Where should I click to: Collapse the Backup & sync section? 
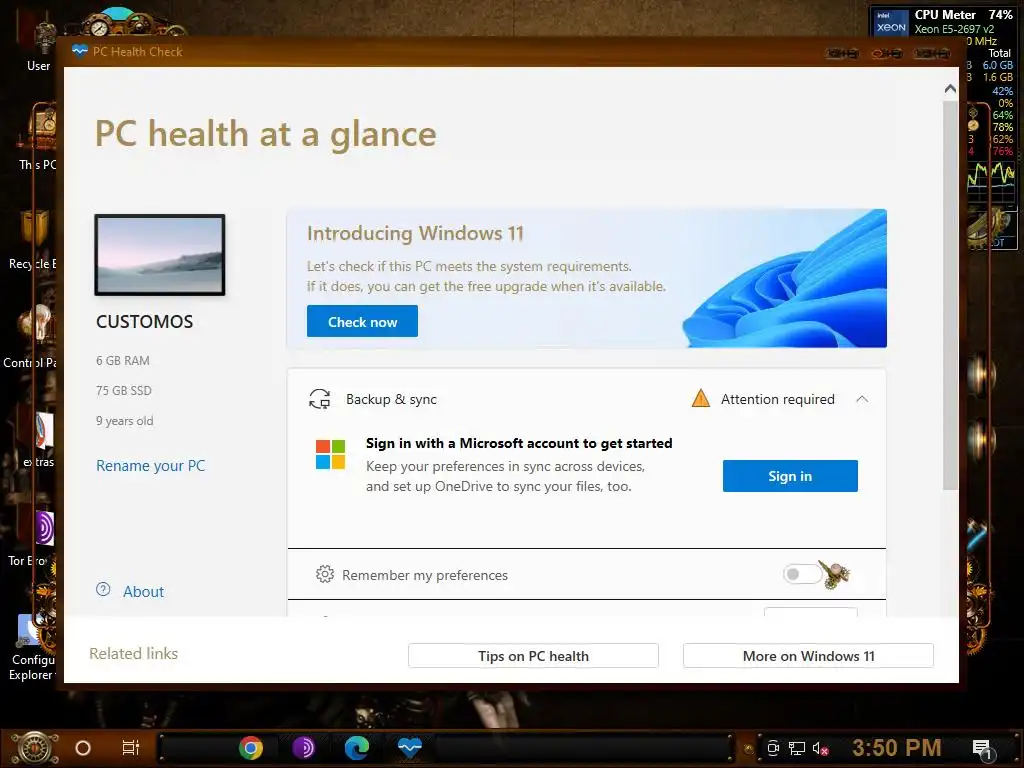point(862,399)
